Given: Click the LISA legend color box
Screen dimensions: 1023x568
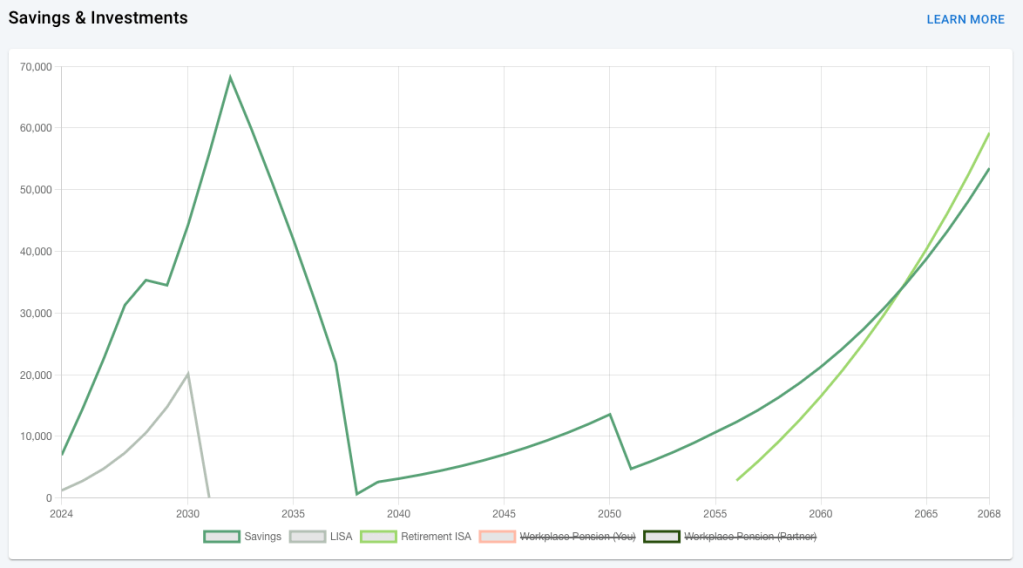Looking at the screenshot, I should [307, 537].
